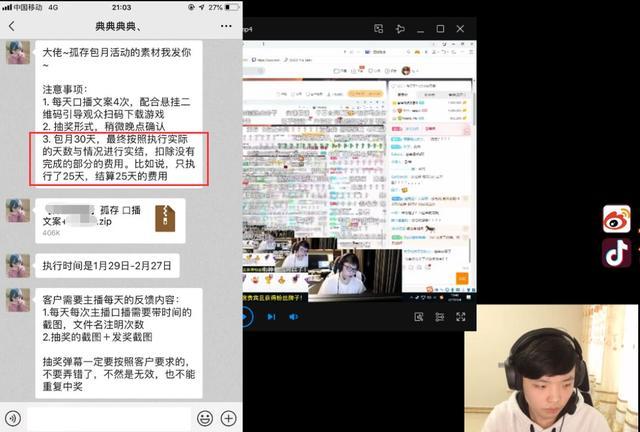Open the emoji picker in chat
This screenshot has width=640, height=432.
pyautogui.click(x=205, y=418)
